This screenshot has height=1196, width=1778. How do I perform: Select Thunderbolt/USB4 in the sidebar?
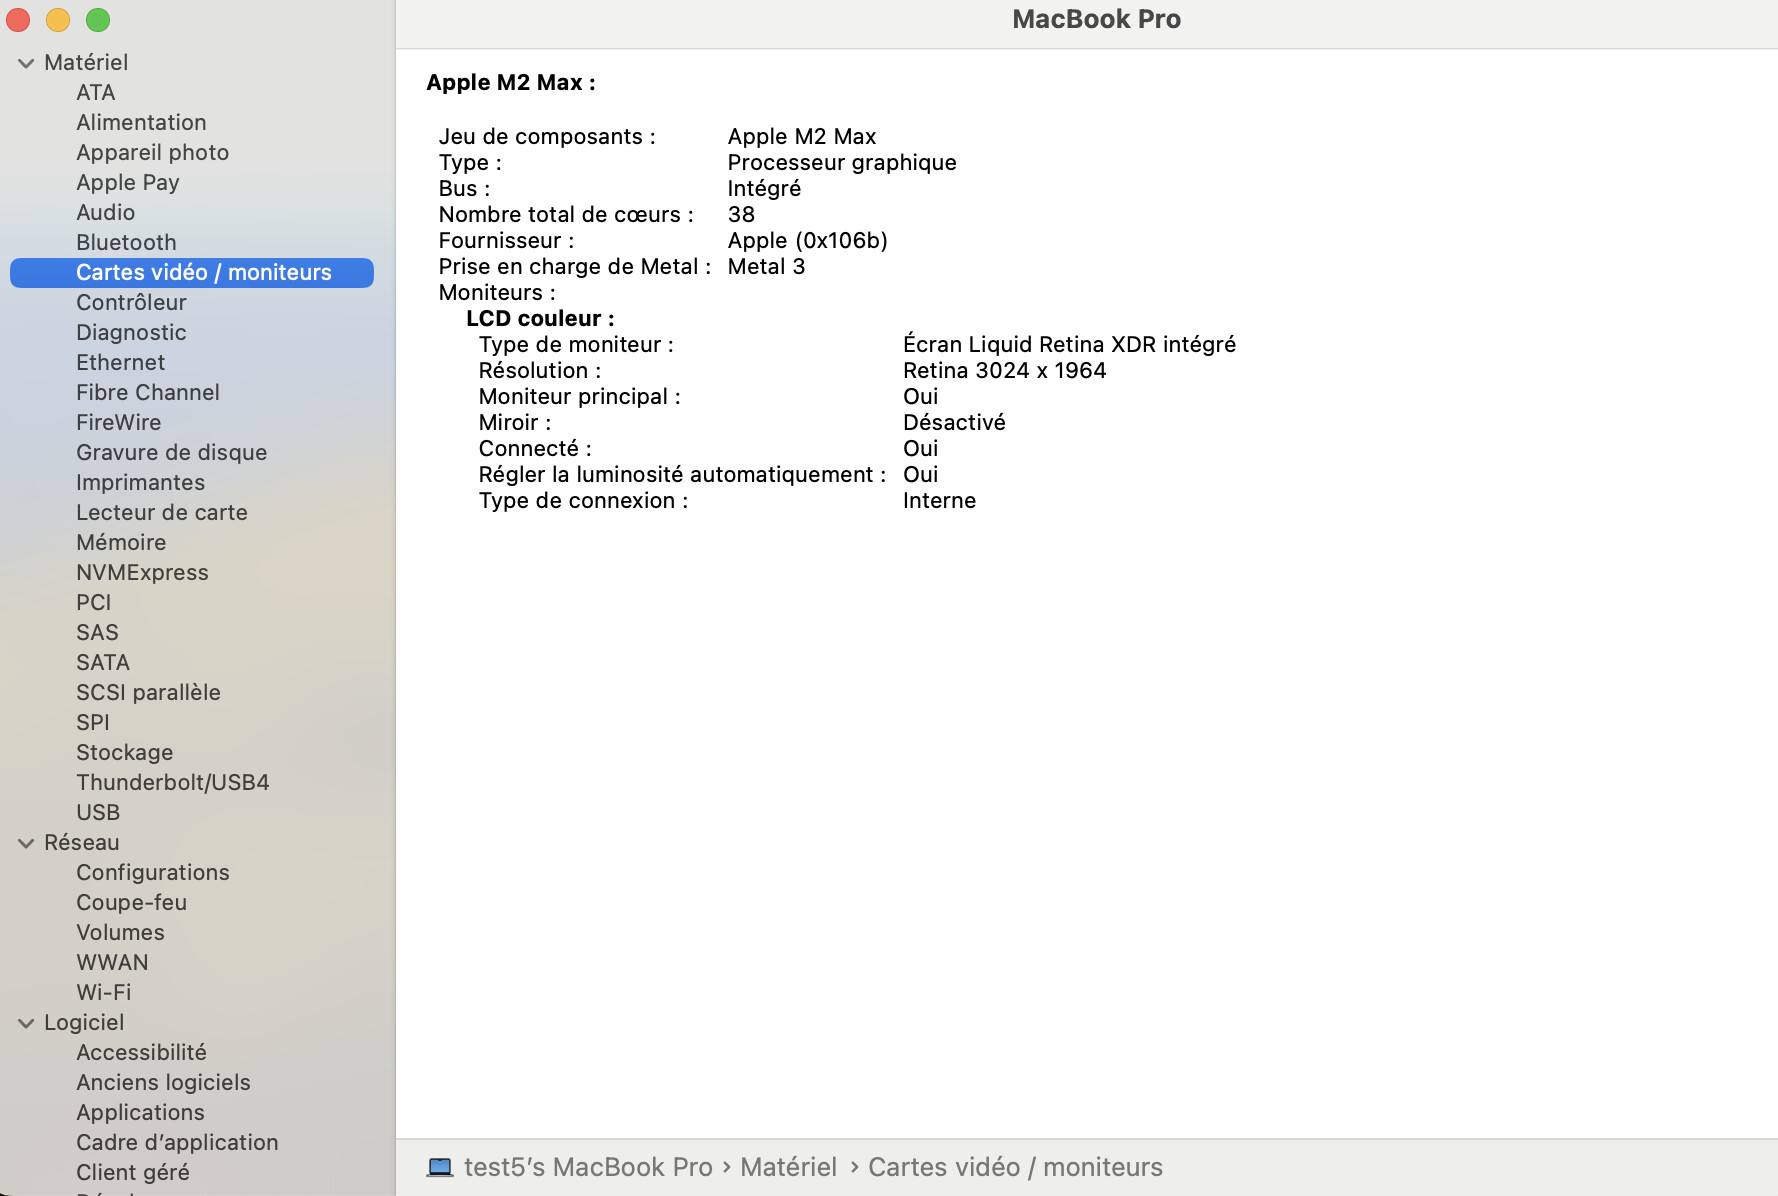click(x=172, y=782)
